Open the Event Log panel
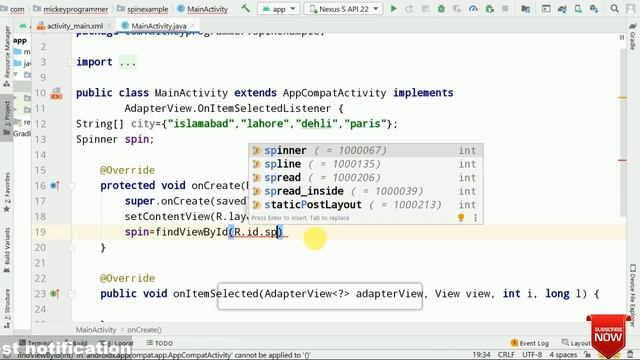Viewport: 640px width, 360px height. pyautogui.click(x=530, y=343)
